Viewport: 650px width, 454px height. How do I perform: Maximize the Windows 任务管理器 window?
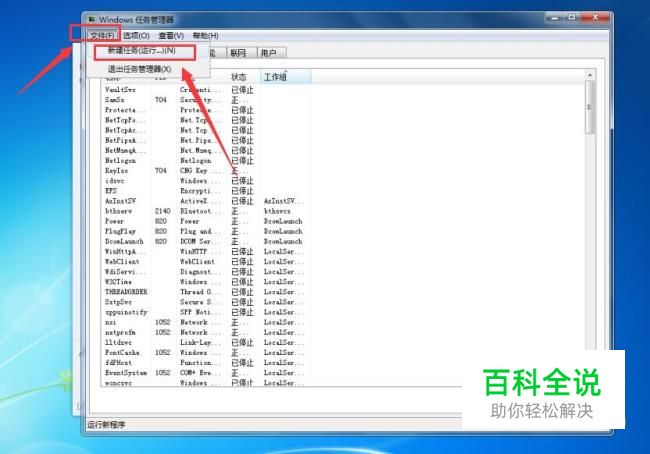(572, 17)
